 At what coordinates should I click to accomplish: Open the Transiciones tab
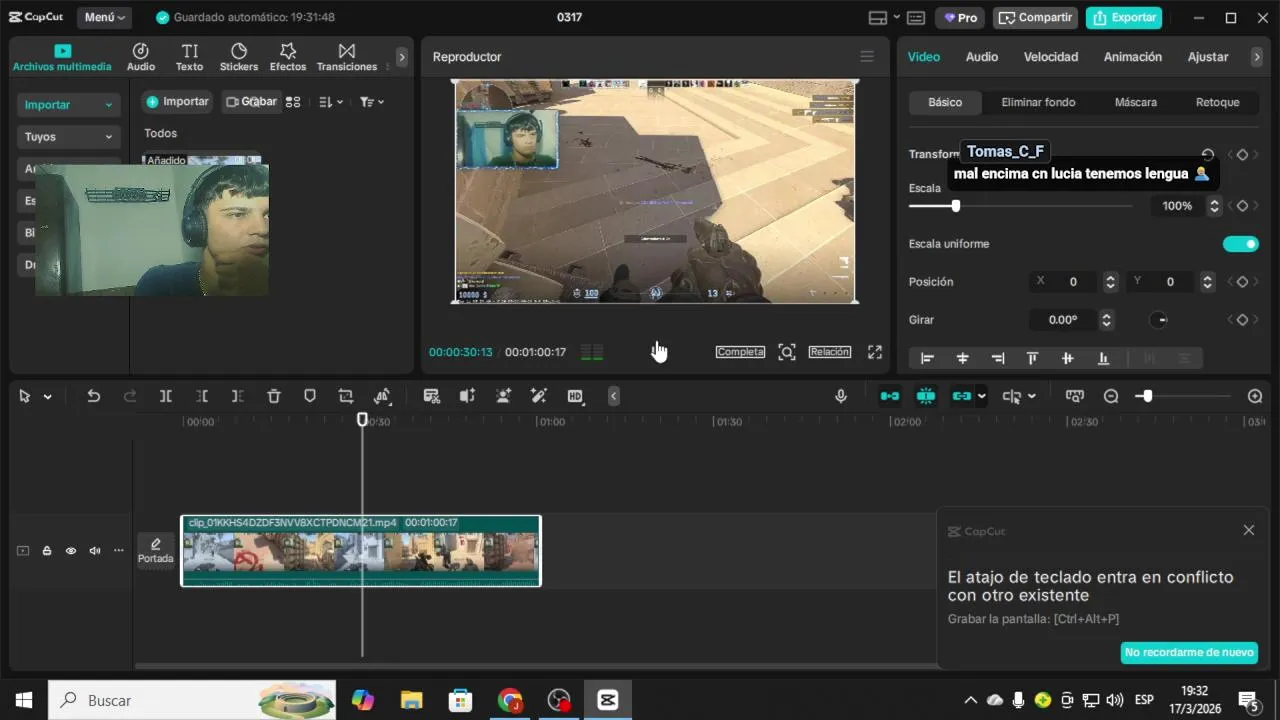[347, 57]
